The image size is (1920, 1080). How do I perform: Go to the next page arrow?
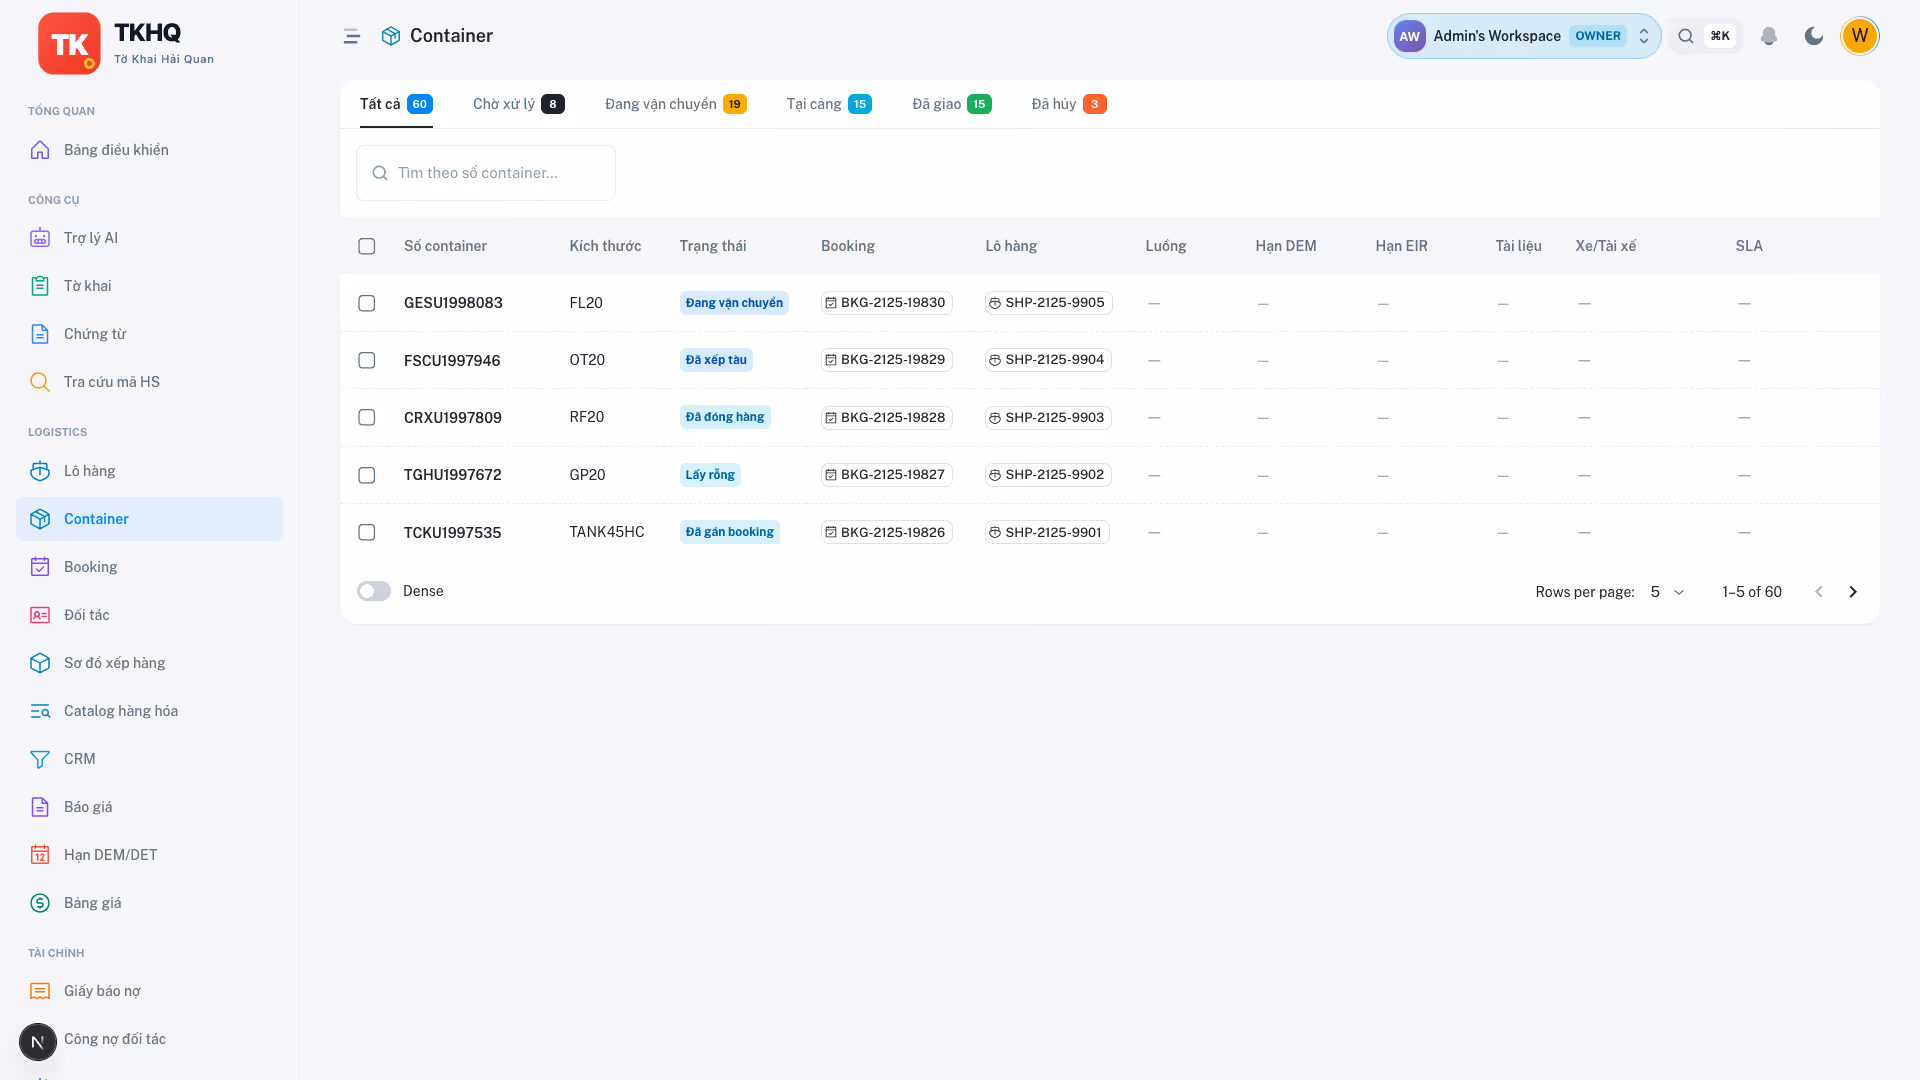tap(1853, 592)
